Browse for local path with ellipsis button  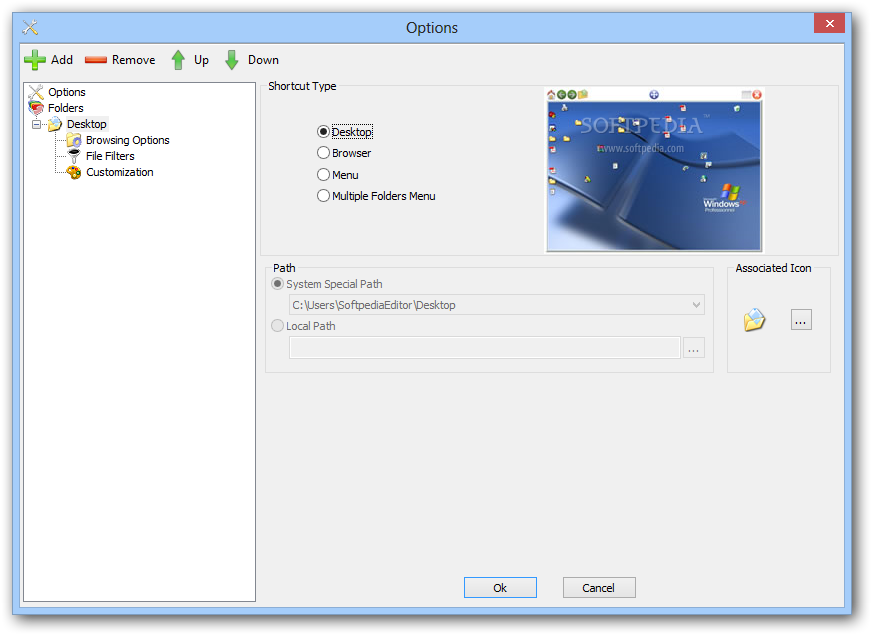tap(693, 348)
